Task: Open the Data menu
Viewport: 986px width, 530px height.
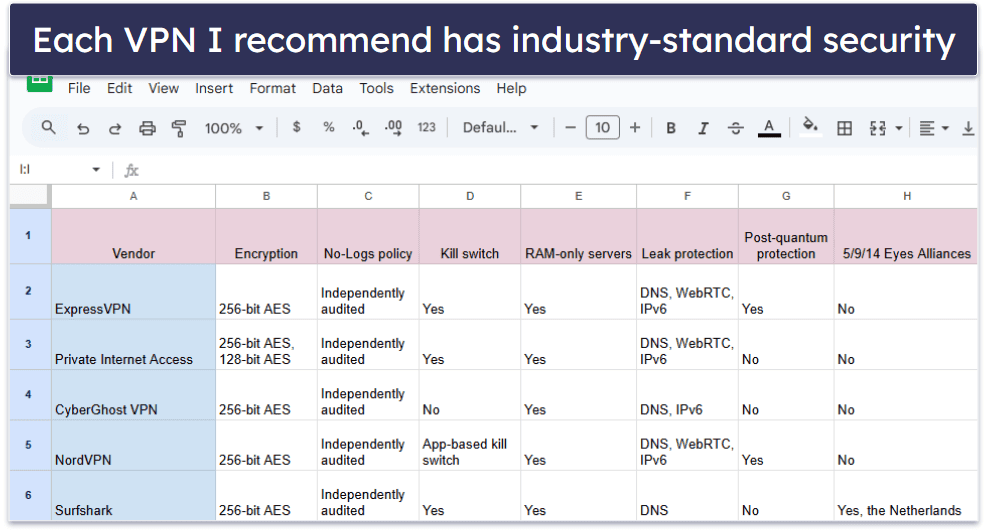Action: pyautogui.click(x=328, y=88)
